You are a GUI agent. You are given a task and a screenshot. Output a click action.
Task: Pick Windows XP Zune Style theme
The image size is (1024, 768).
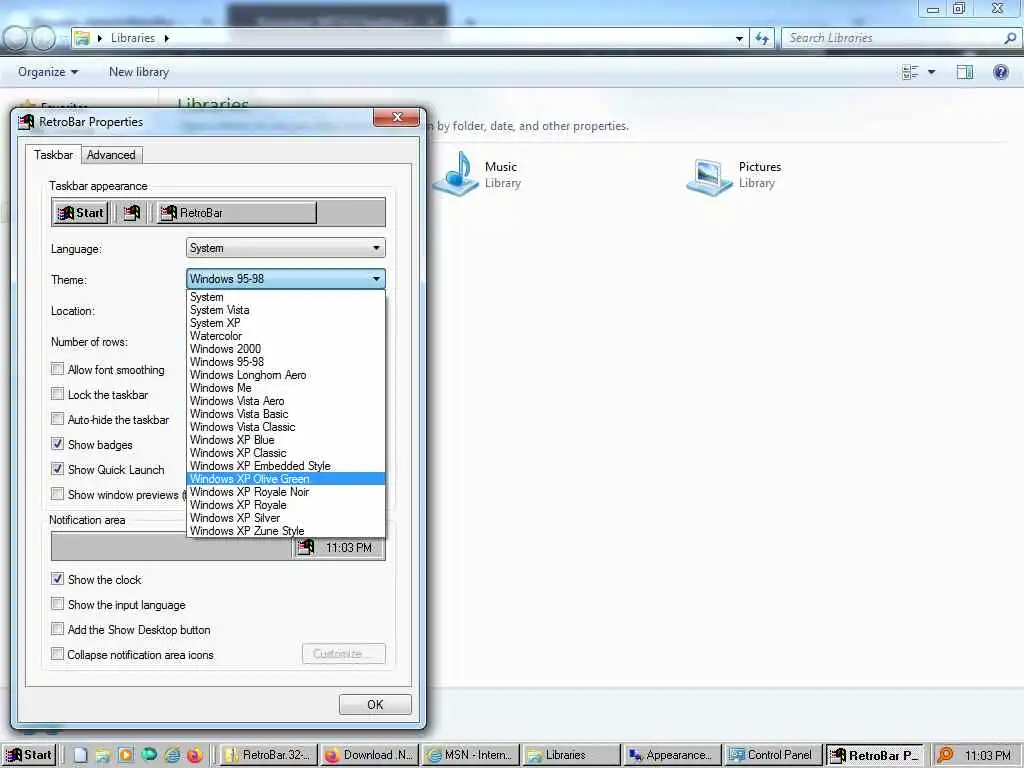(285, 531)
